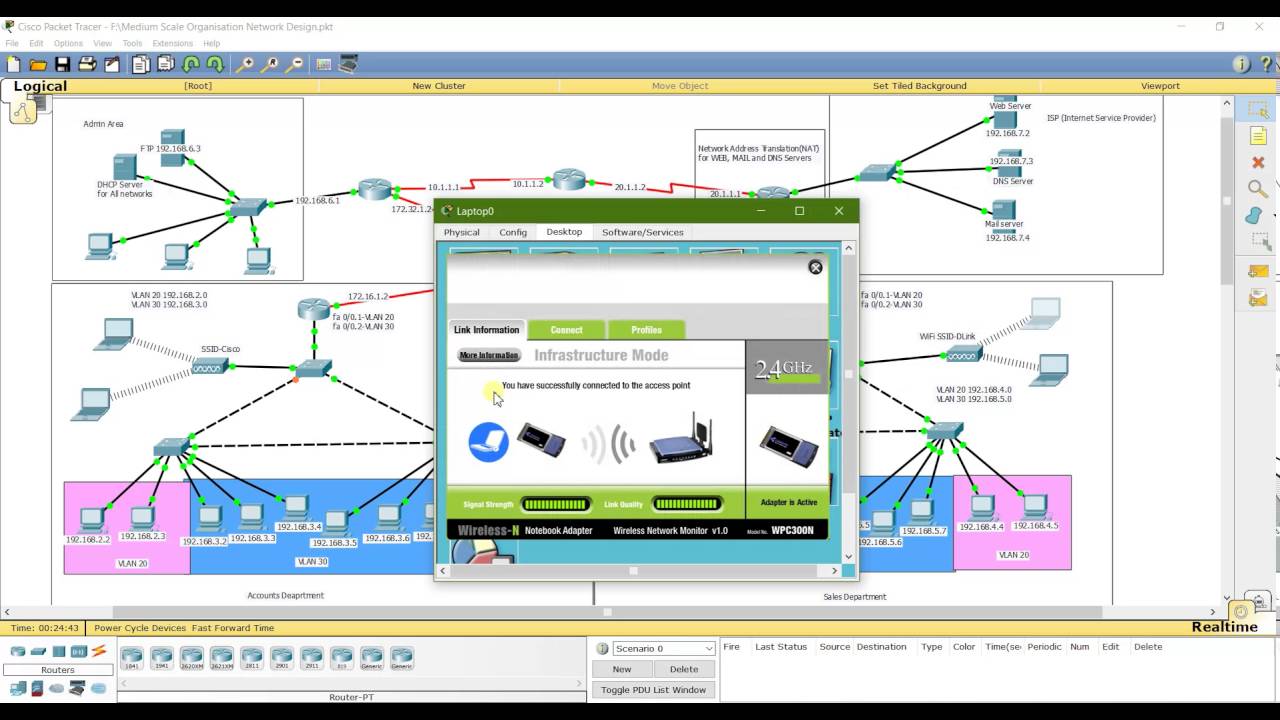The width and height of the screenshot is (1280, 720).
Task: Click Viewport in the workspace bar
Action: 1160,86
